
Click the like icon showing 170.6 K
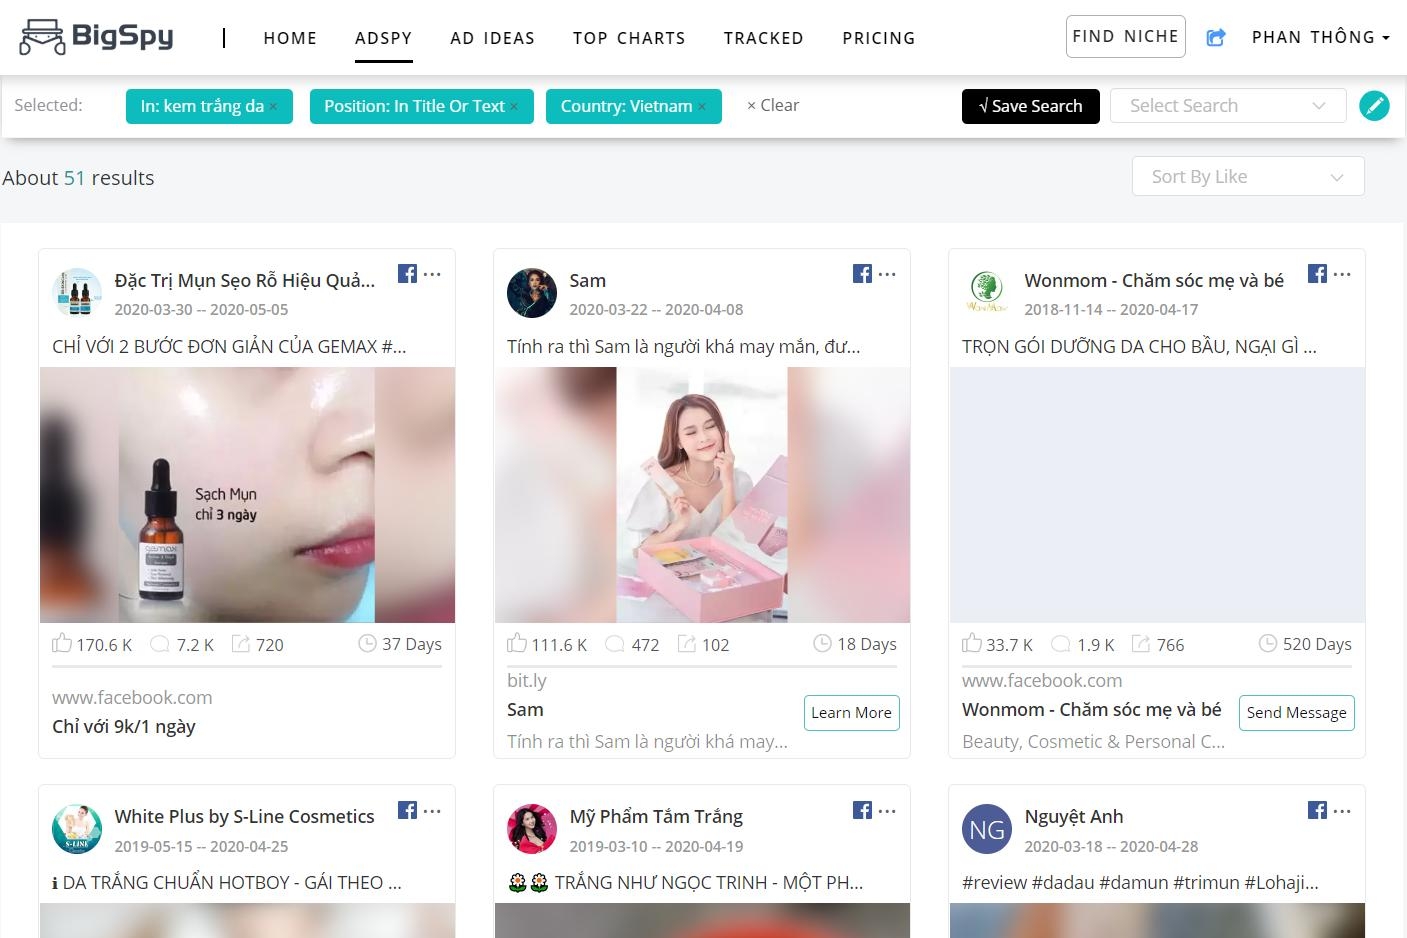coord(62,643)
